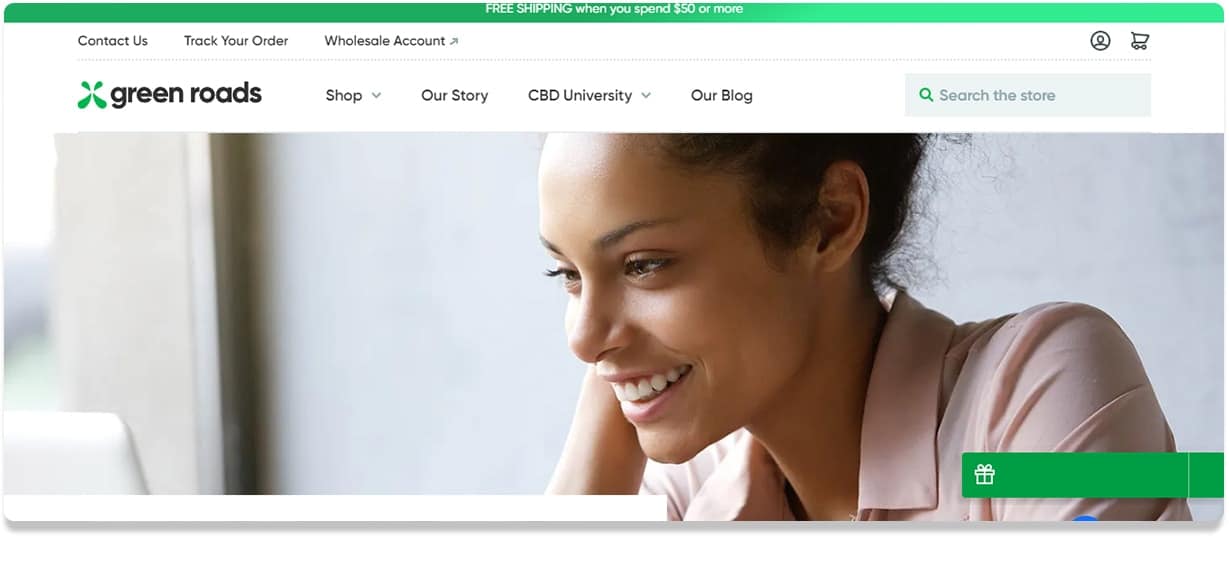Image resolution: width=1229 pixels, height=562 pixels.
Task: Open the Contact Us link
Action: pyautogui.click(x=112, y=41)
